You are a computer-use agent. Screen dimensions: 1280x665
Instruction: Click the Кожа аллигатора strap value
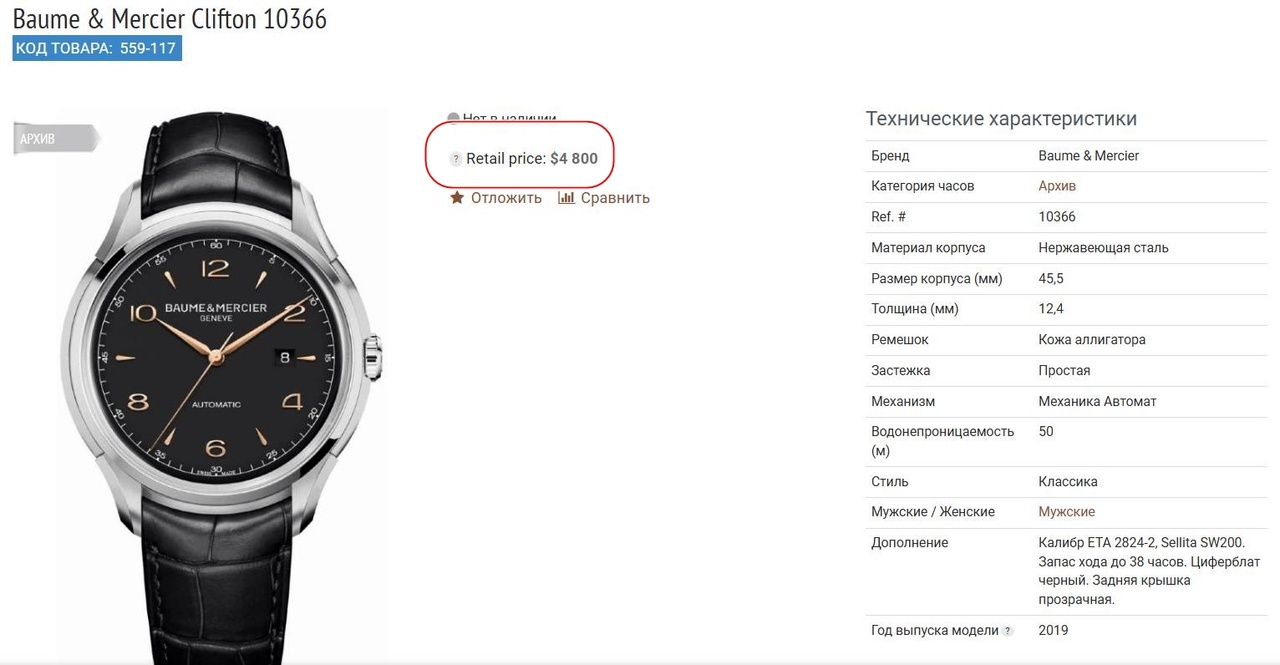click(x=1092, y=340)
